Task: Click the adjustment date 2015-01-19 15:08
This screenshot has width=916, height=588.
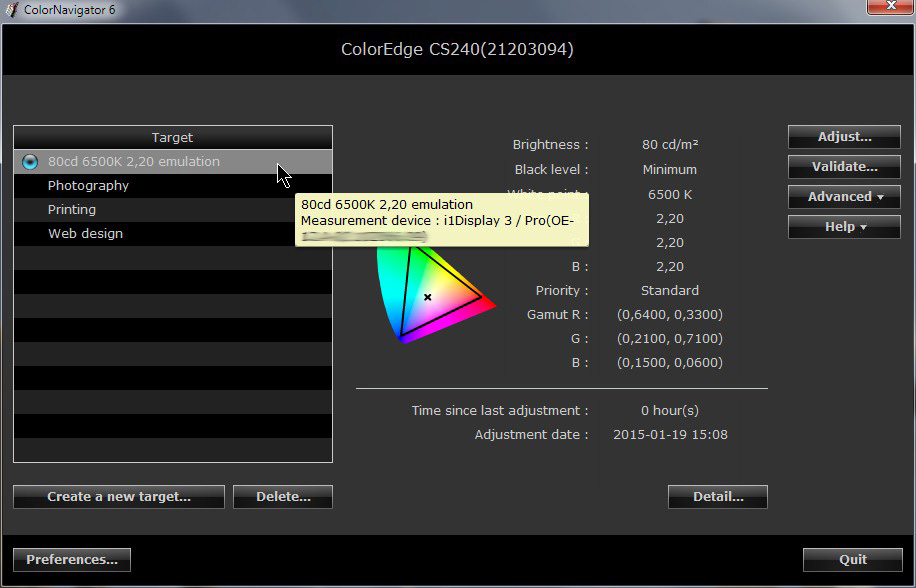Action: [x=670, y=435]
